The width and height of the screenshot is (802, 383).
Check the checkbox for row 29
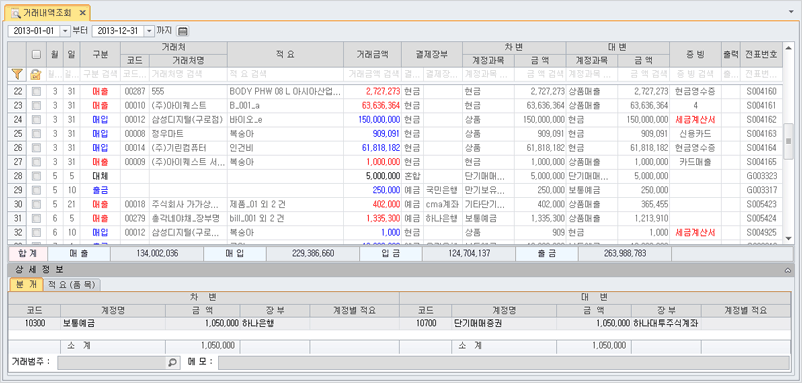coord(35,190)
